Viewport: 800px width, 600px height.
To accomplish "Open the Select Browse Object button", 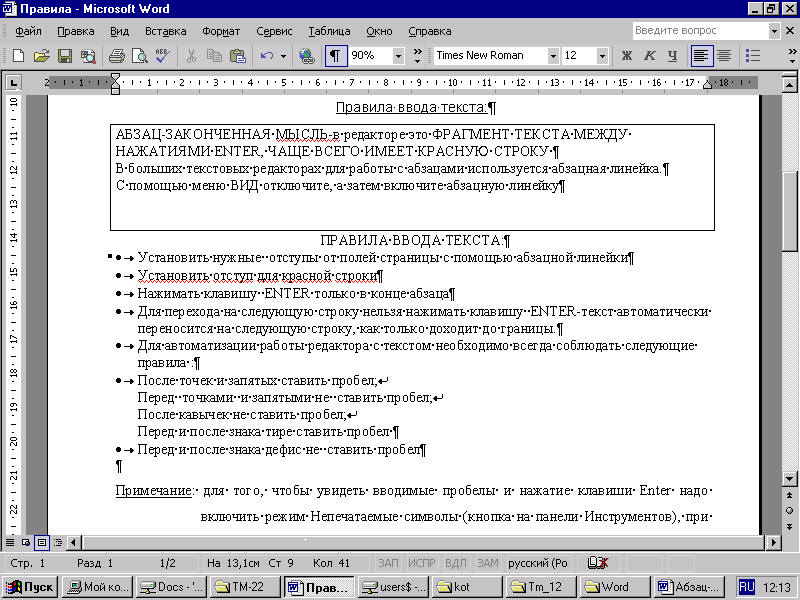I will (790, 511).
